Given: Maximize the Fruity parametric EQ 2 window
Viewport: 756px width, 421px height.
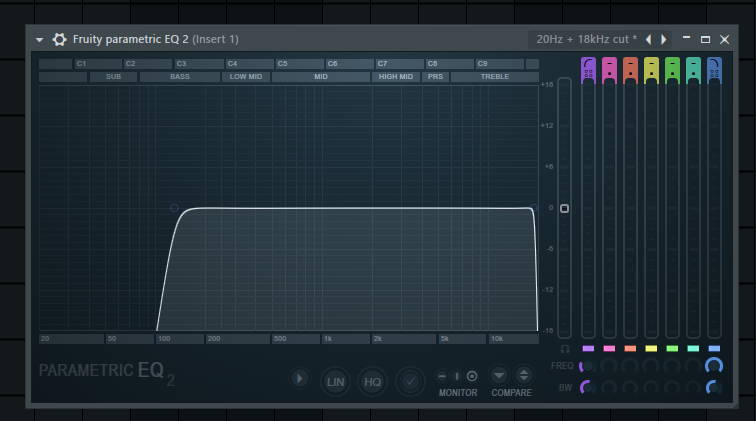Looking at the screenshot, I should pos(705,40).
